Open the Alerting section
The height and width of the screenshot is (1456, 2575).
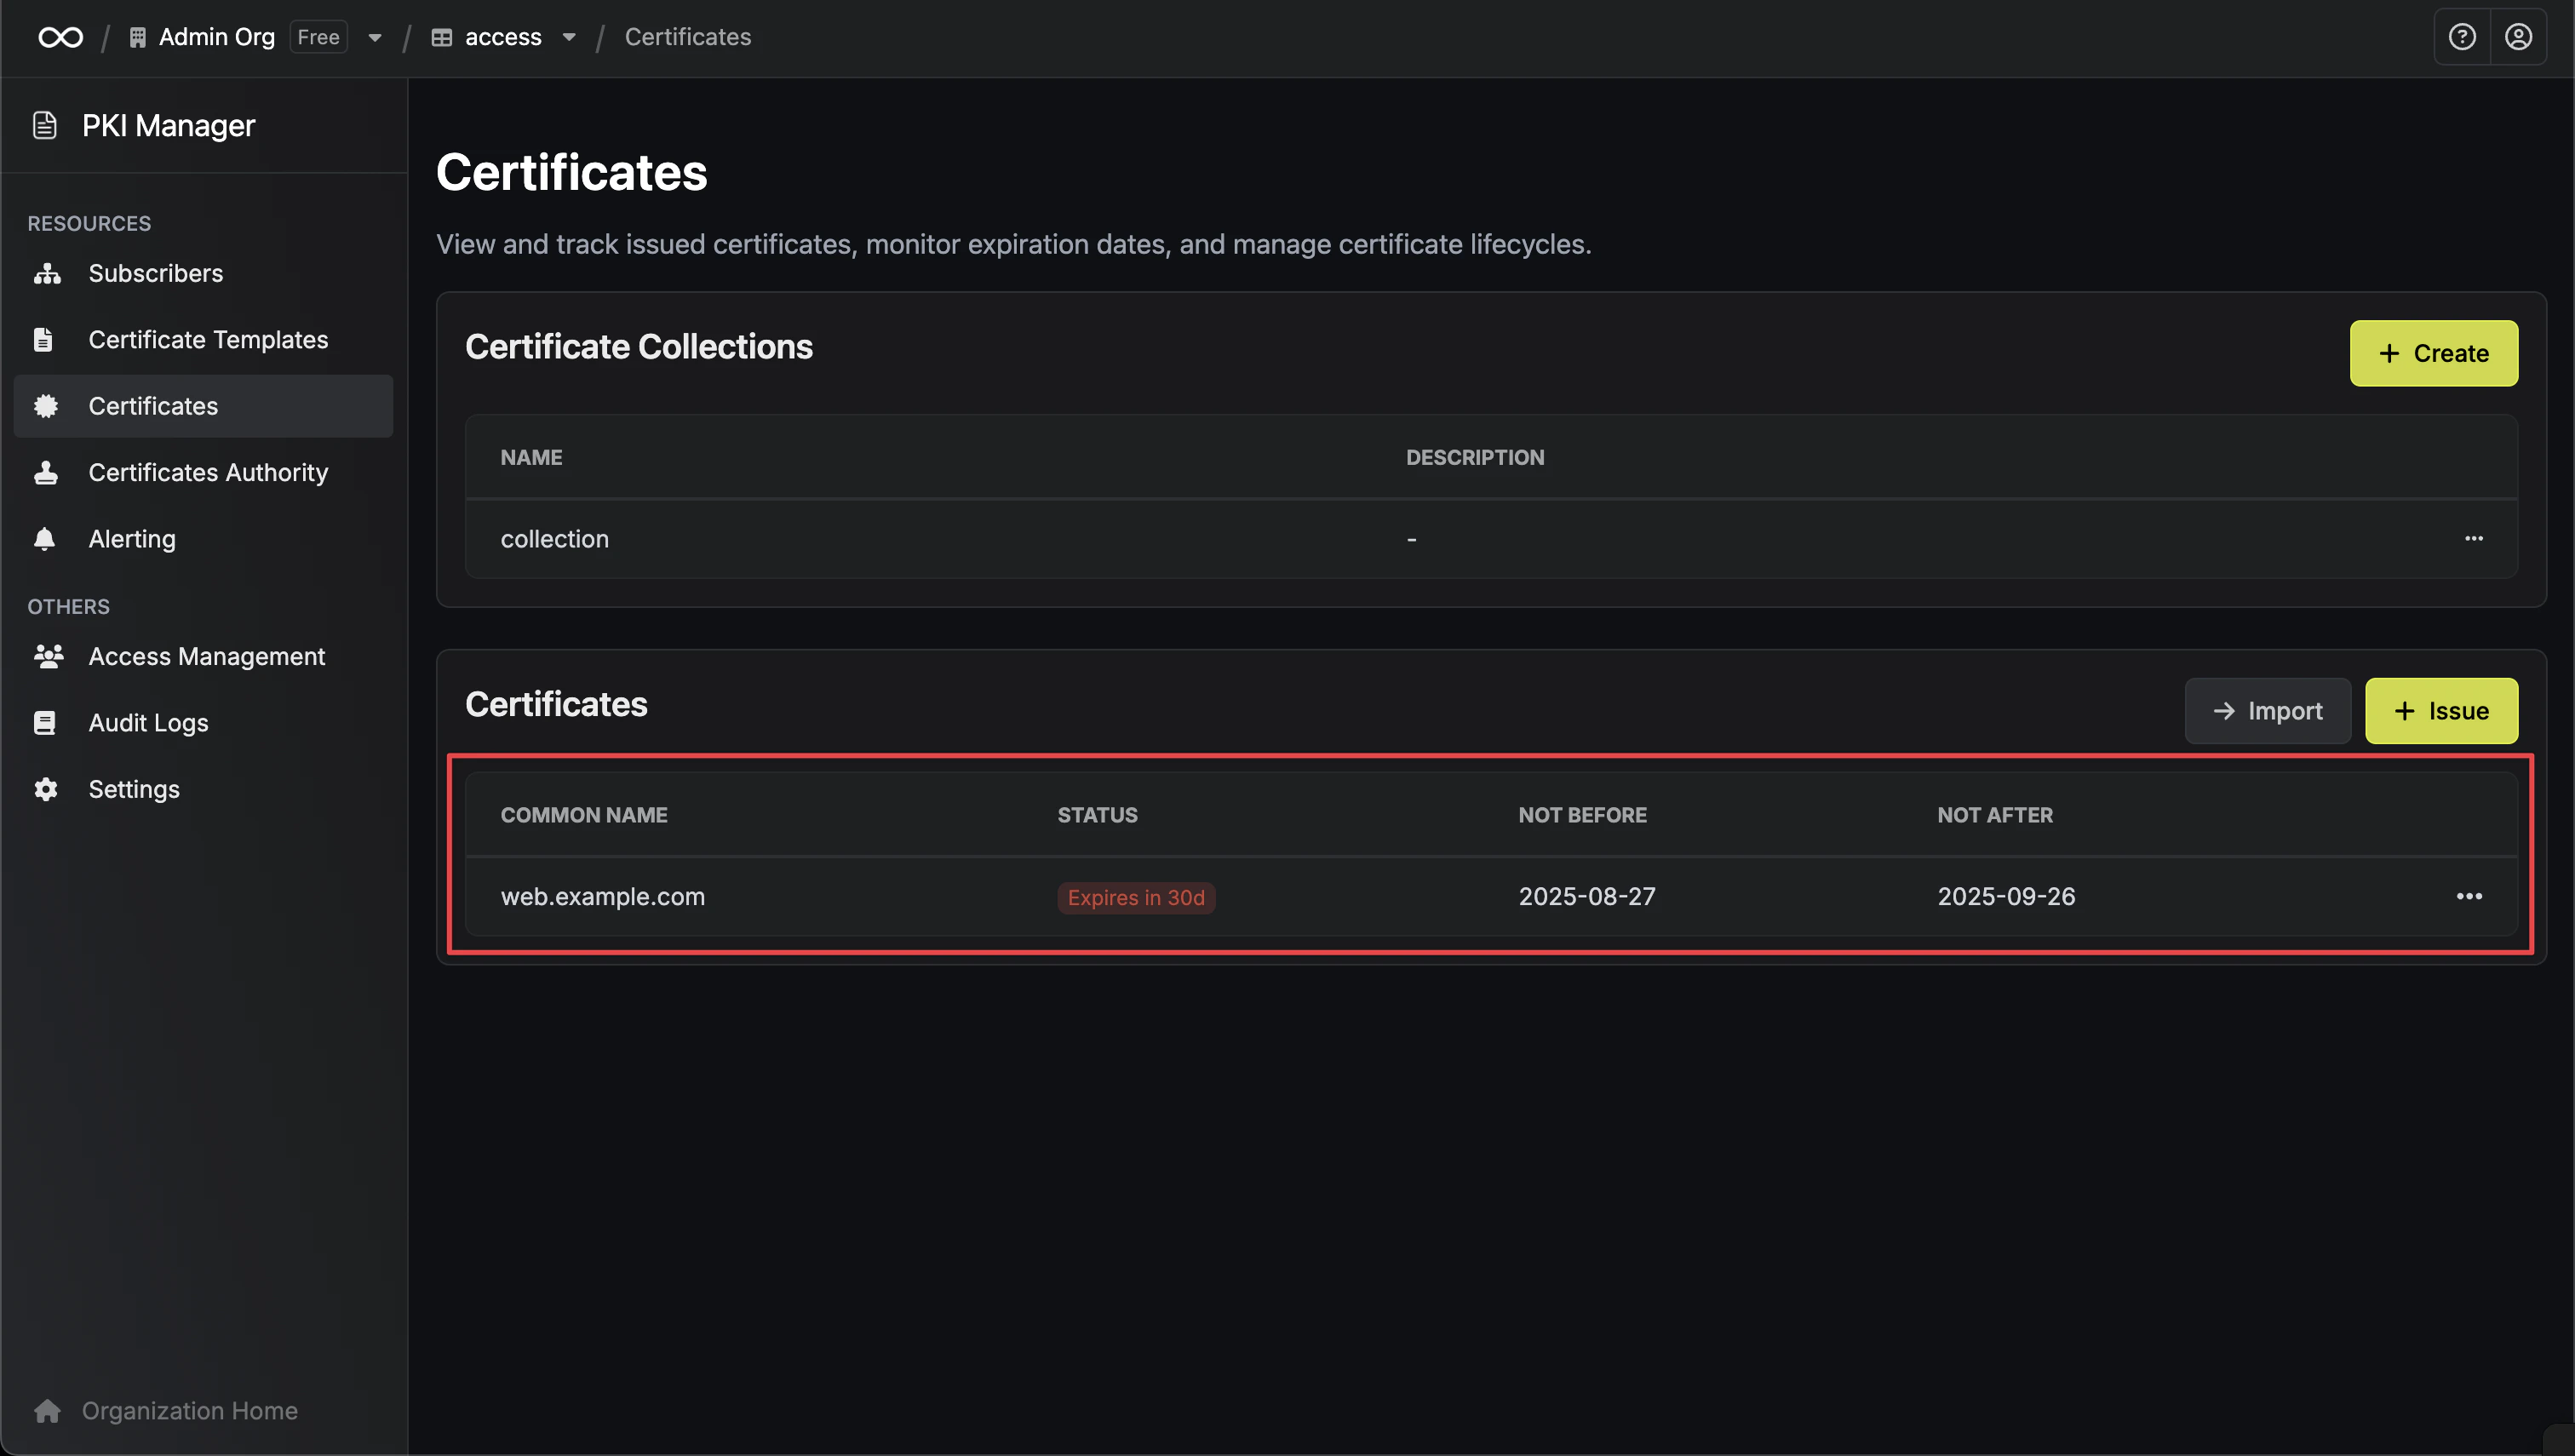click(203, 539)
